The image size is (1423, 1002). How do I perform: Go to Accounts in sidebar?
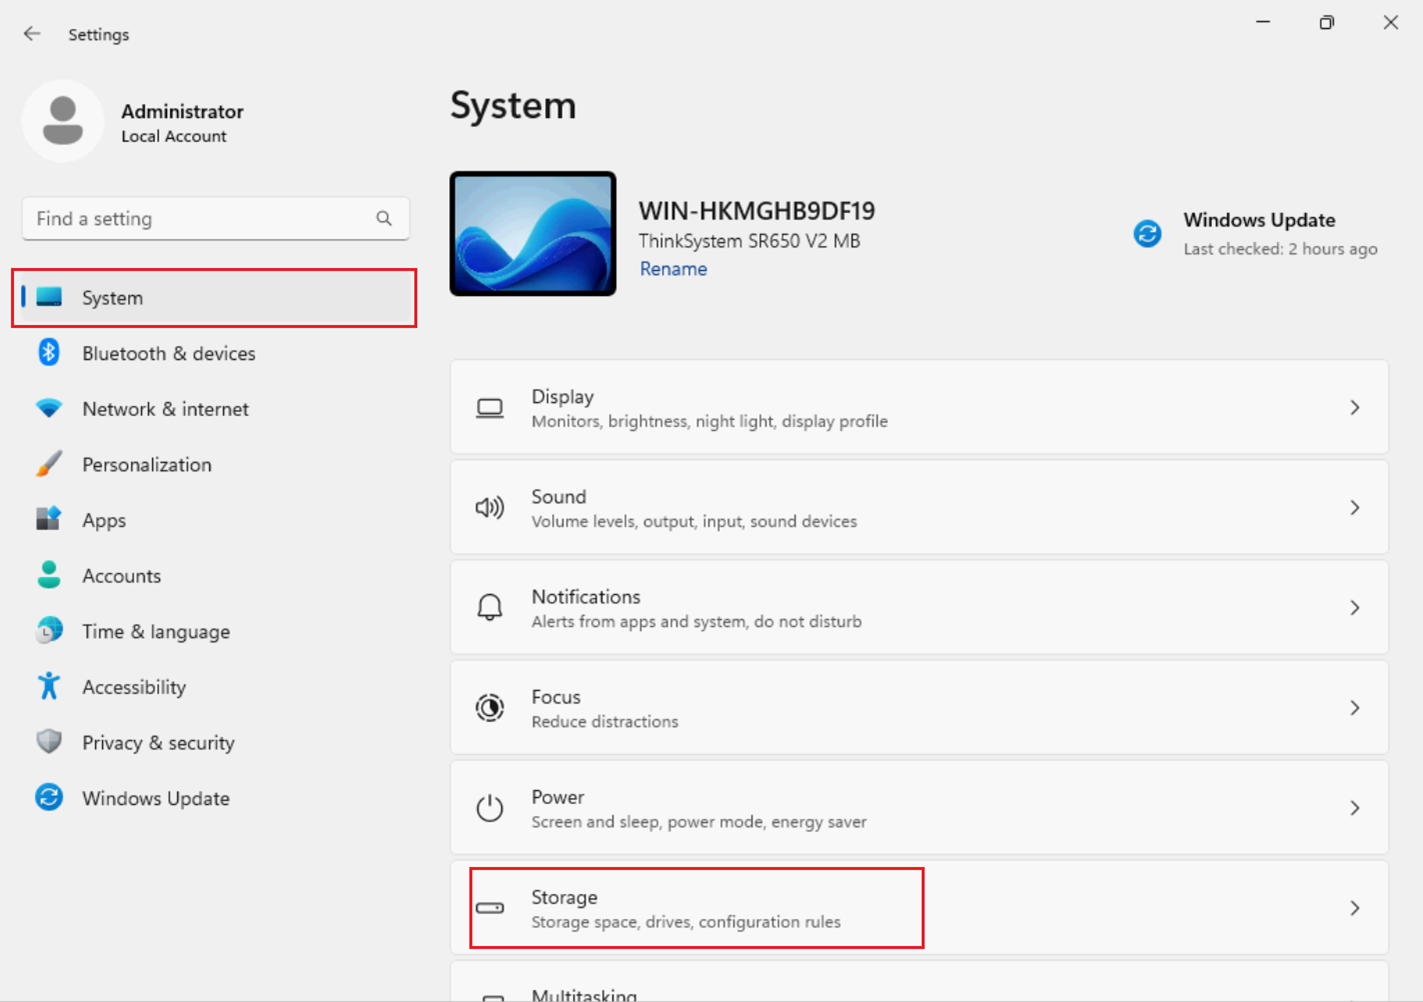click(x=121, y=576)
